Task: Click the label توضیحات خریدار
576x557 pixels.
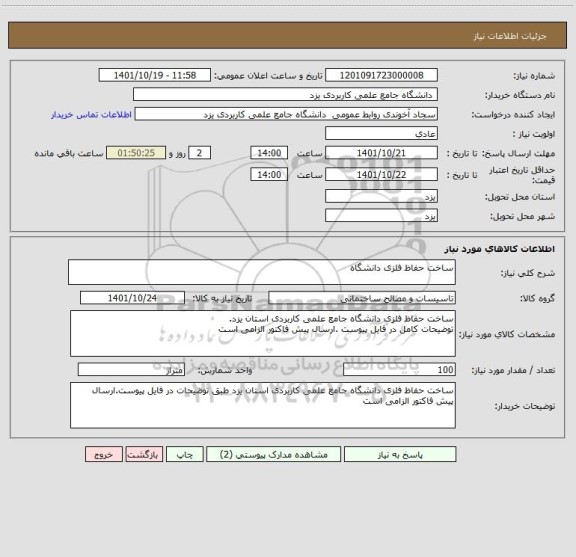Action: 525,406
